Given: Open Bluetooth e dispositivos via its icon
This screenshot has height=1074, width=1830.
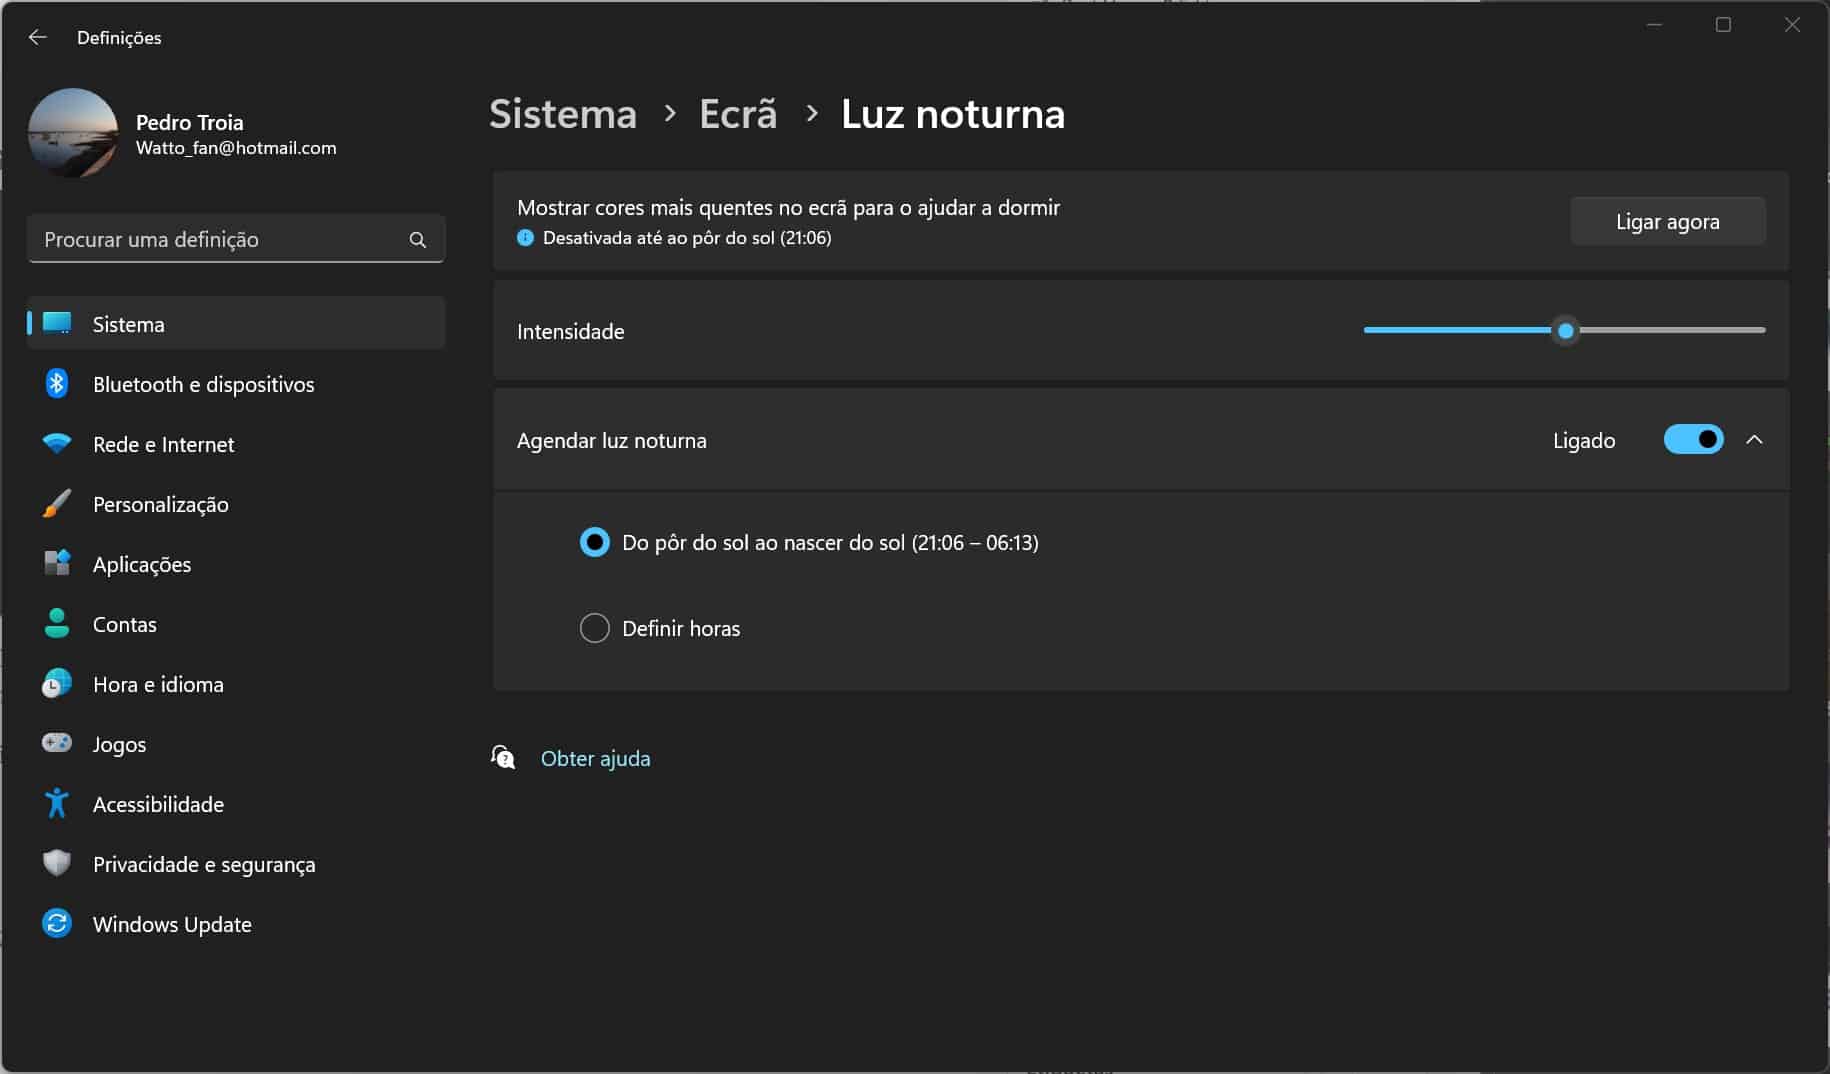Looking at the screenshot, I should coord(57,384).
